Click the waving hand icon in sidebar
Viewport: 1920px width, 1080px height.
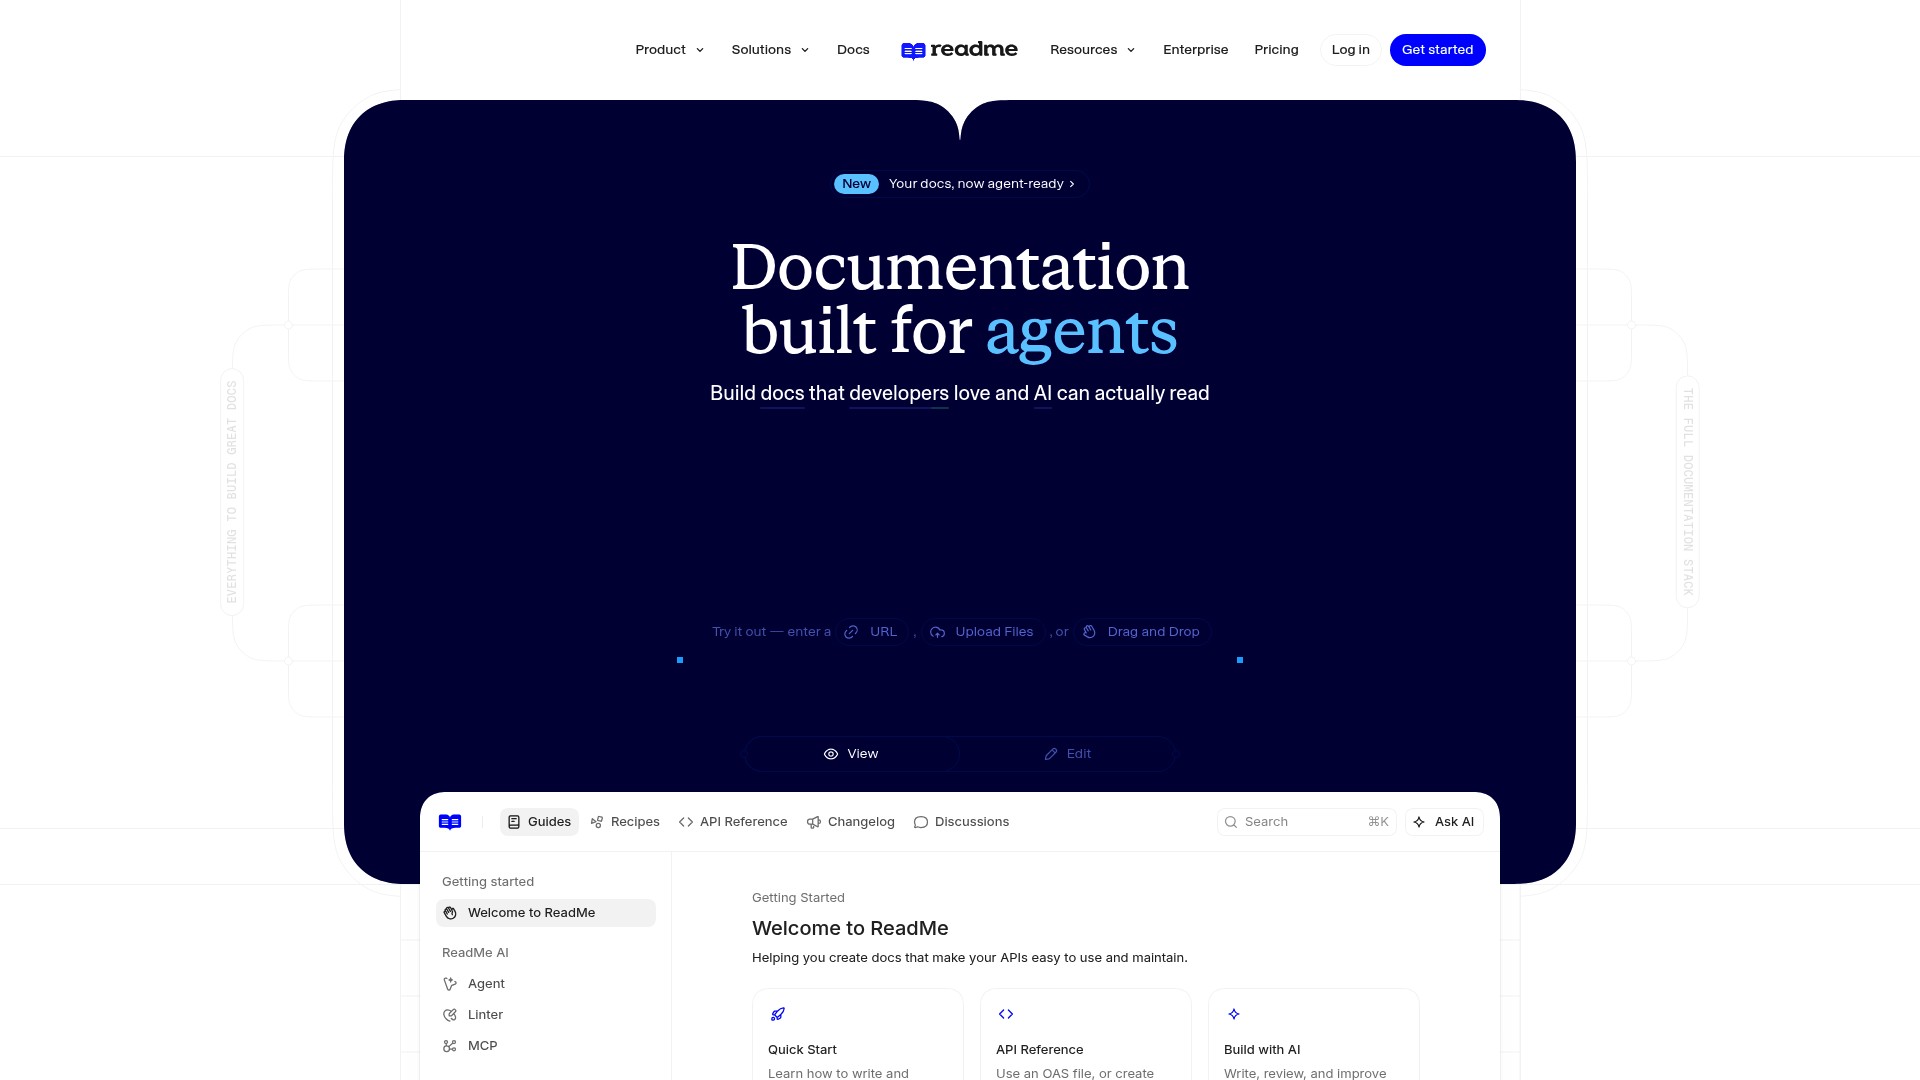coord(450,913)
